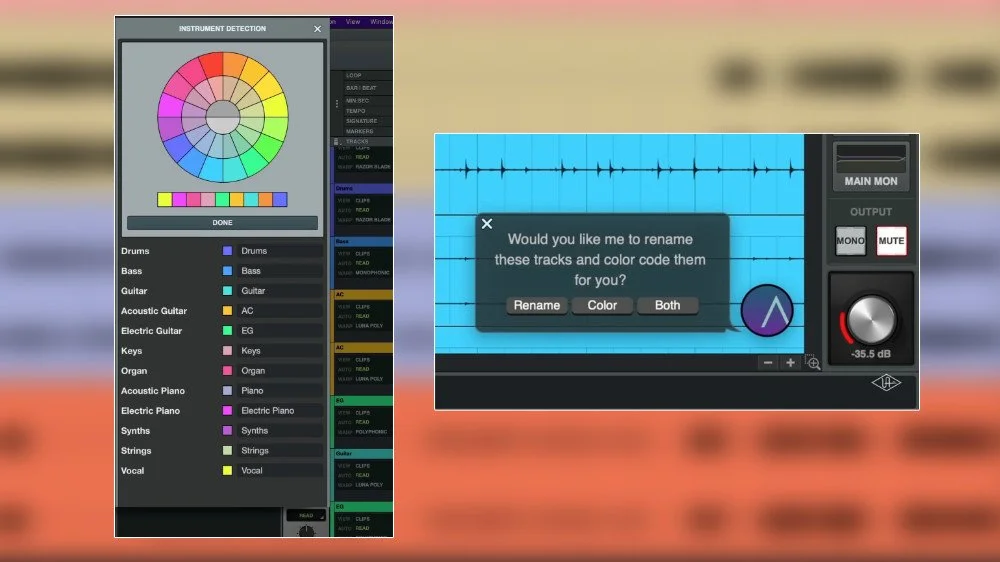The width and height of the screenshot is (1000, 562).
Task: Click the Bass color indicator square
Action: pos(227,270)
